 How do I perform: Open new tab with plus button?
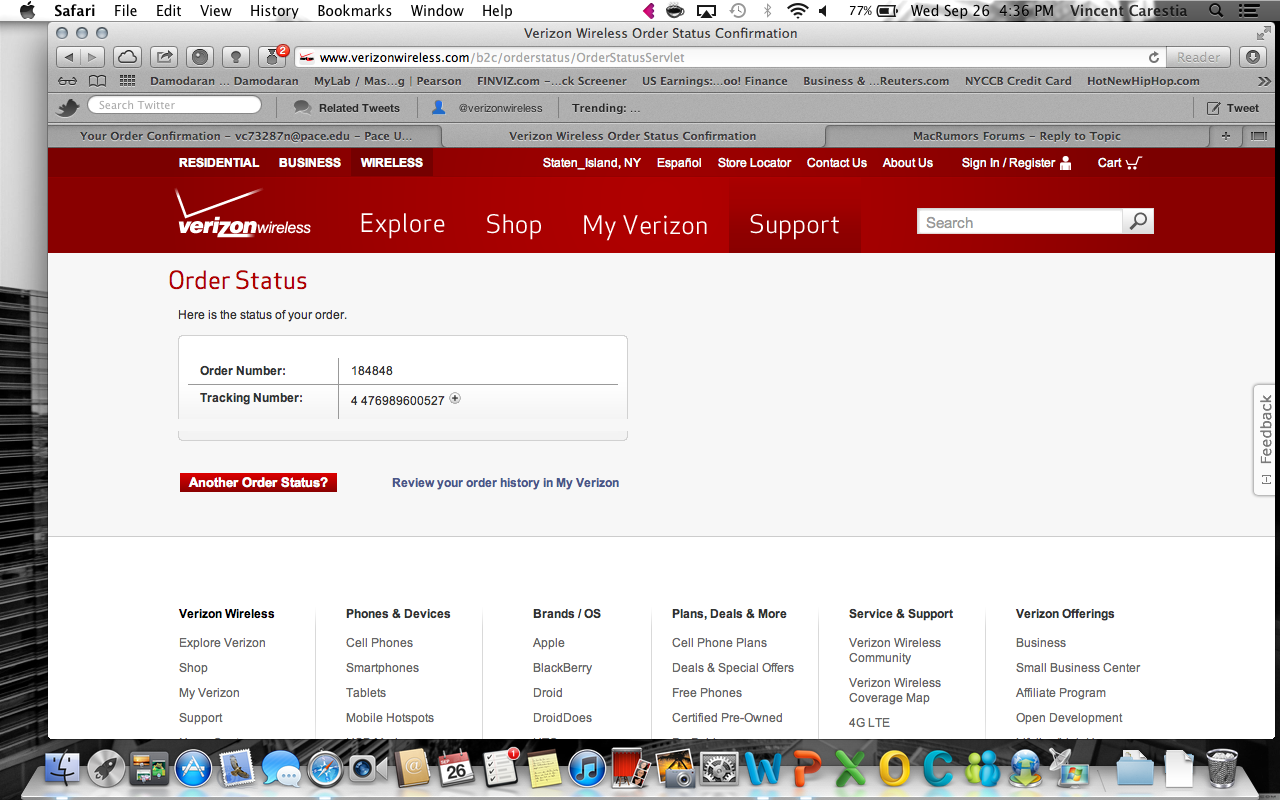coord(1225,135)
